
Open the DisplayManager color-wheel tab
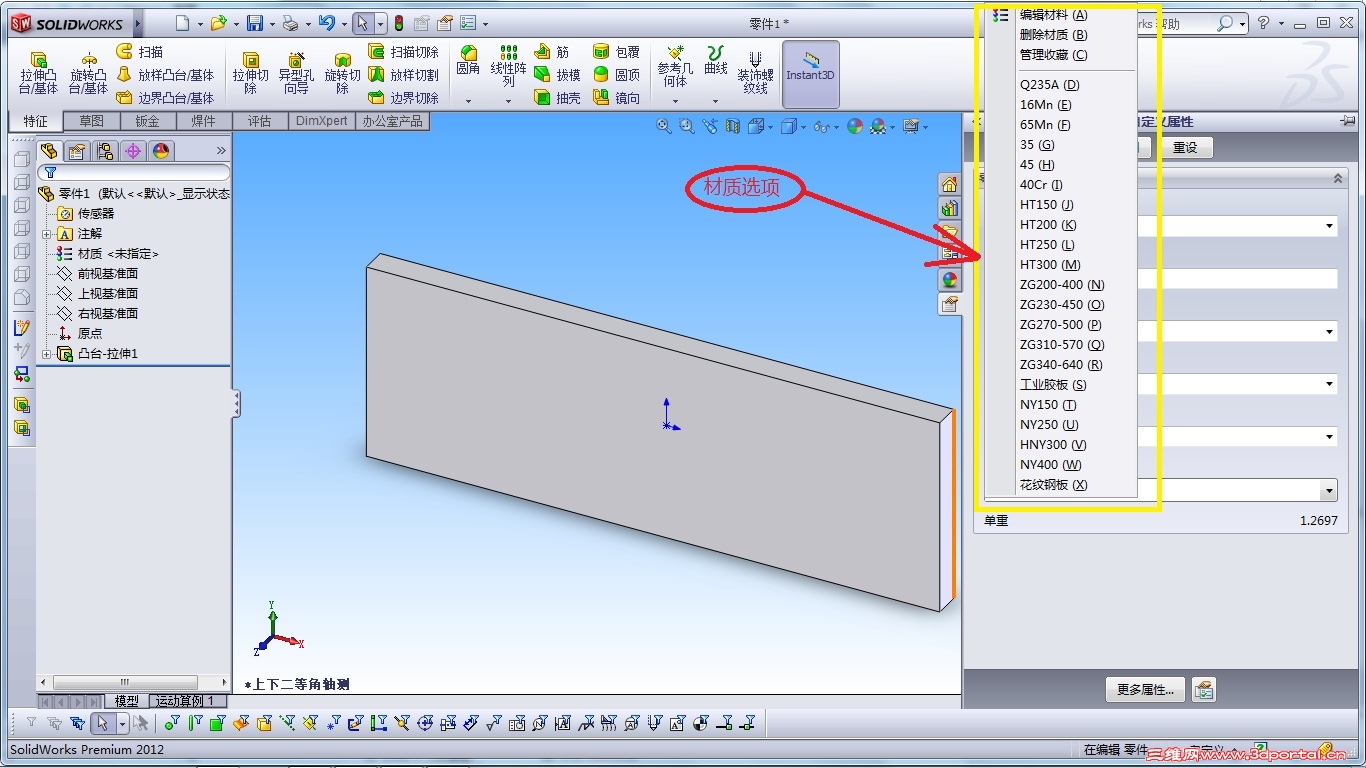[161, 151]
